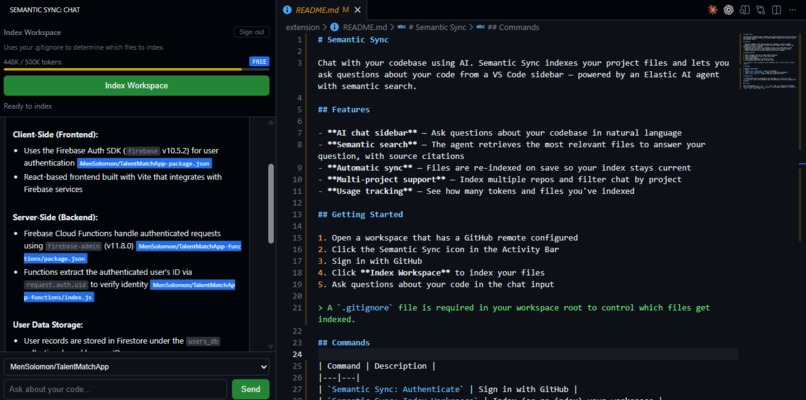Click 'Uses your .gitignore to determine' description
This screenshot has width=806, height=400.
coord(84,47)
